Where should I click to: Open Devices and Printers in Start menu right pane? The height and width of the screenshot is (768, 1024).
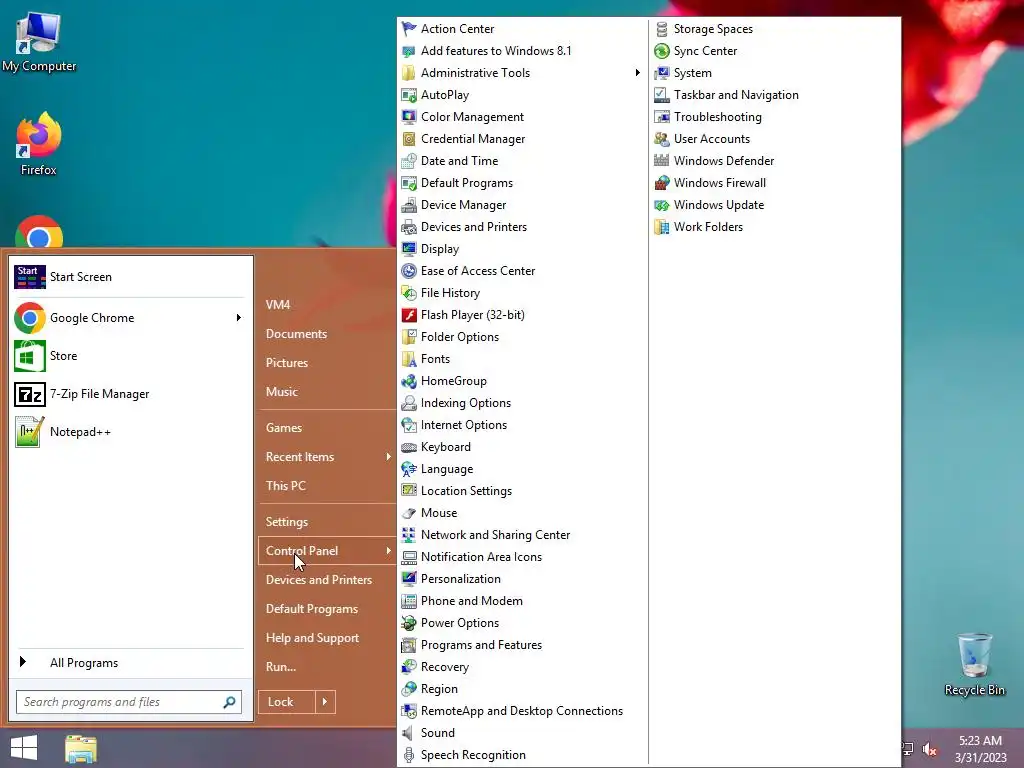(319, 580)
